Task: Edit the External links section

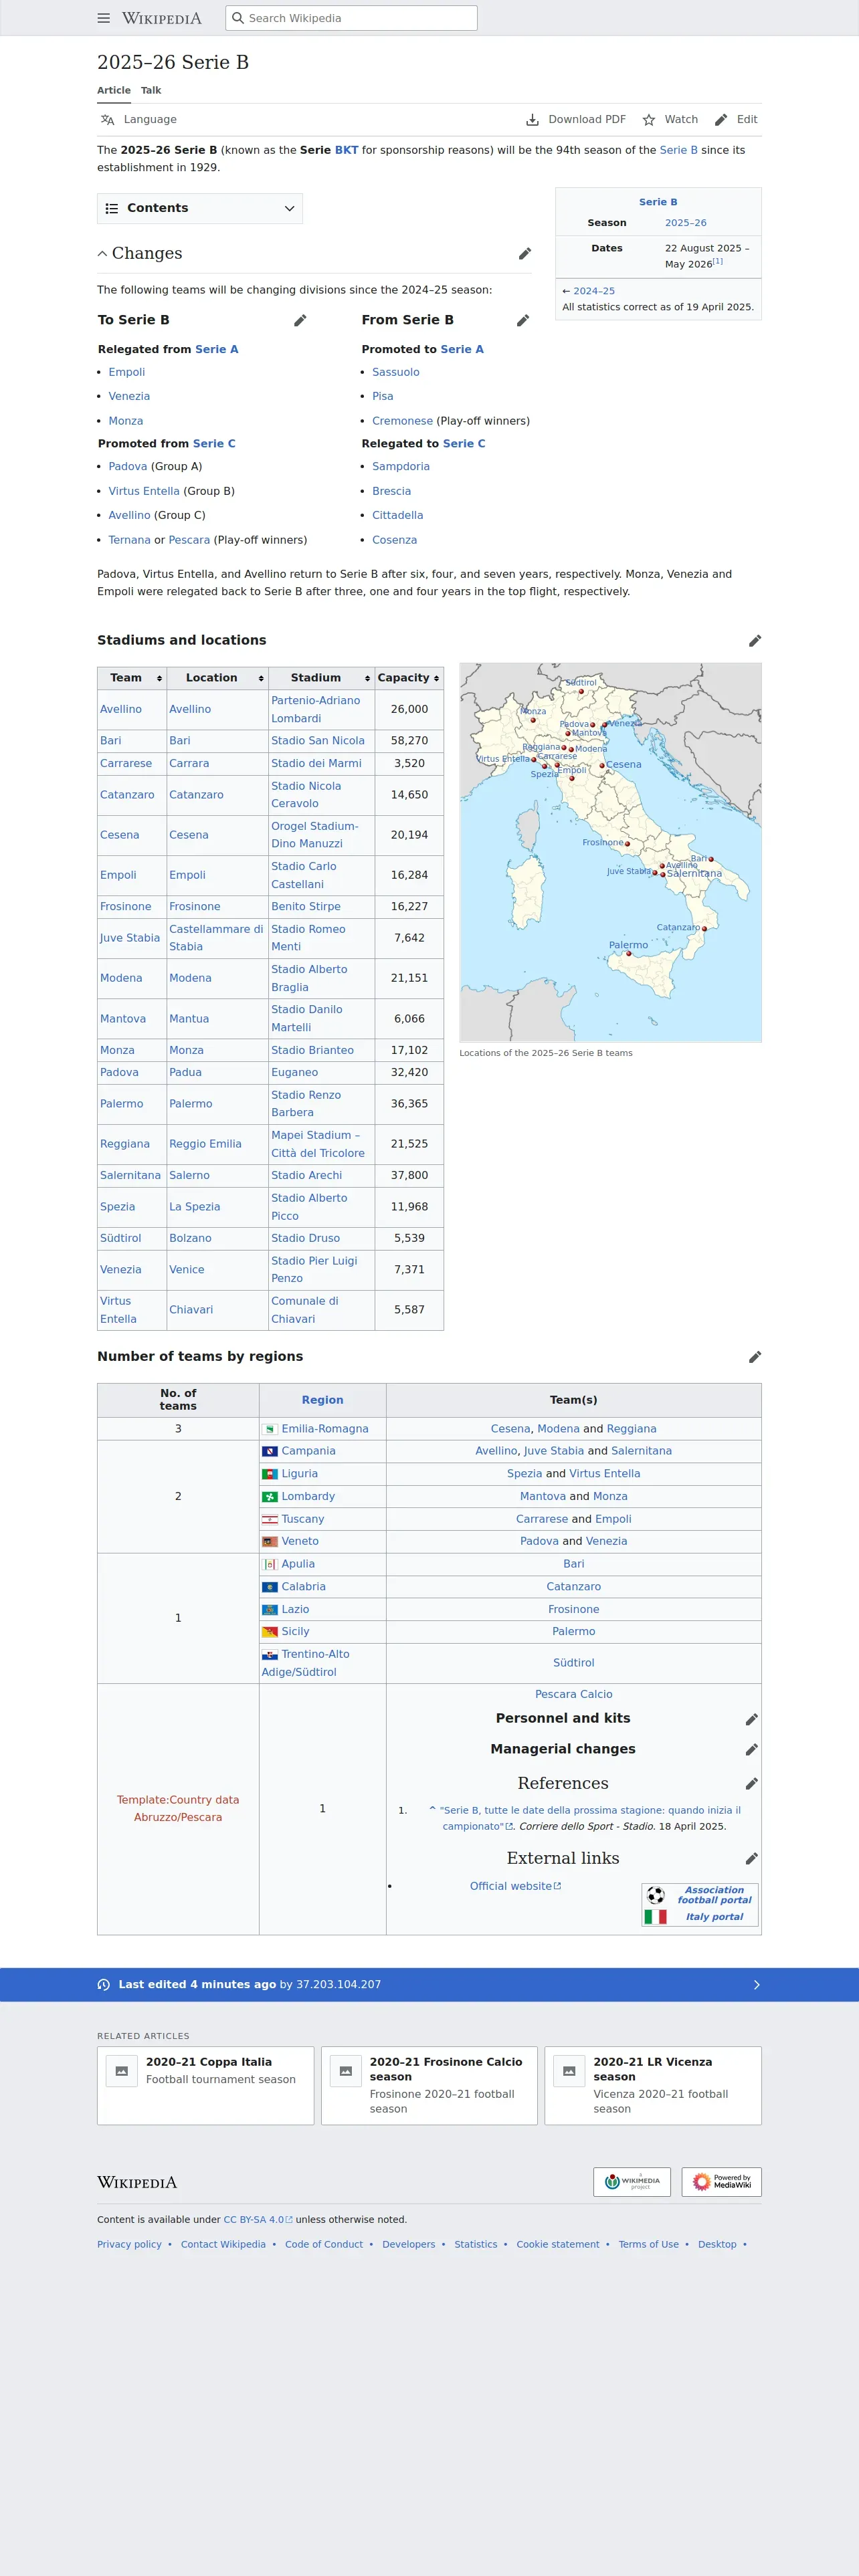Action: point(752,1859)
